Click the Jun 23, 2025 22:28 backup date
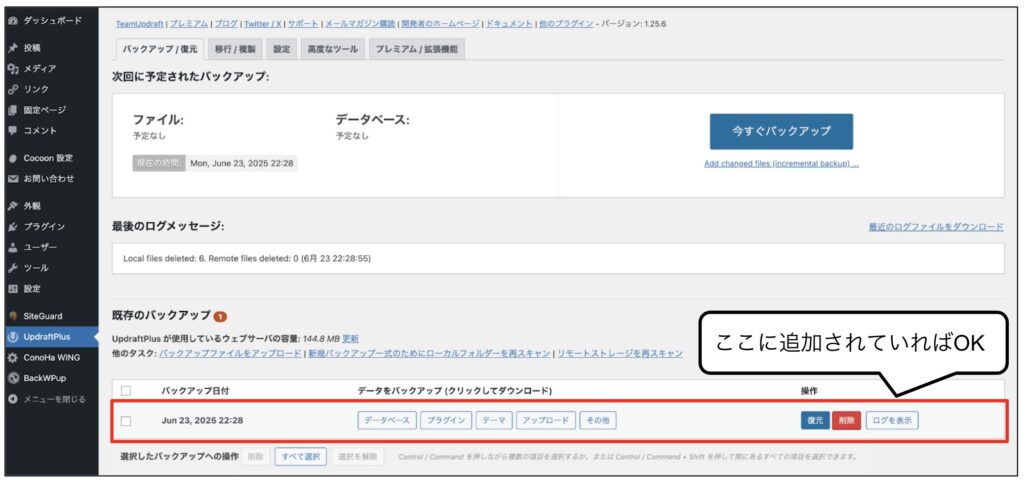The height and width of the screenshot is (484, 1024). 202,421
